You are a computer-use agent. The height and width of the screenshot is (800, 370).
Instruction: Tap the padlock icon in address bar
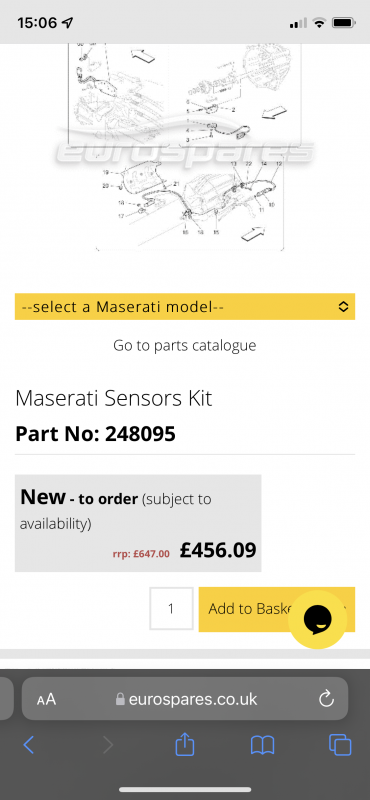120,698
